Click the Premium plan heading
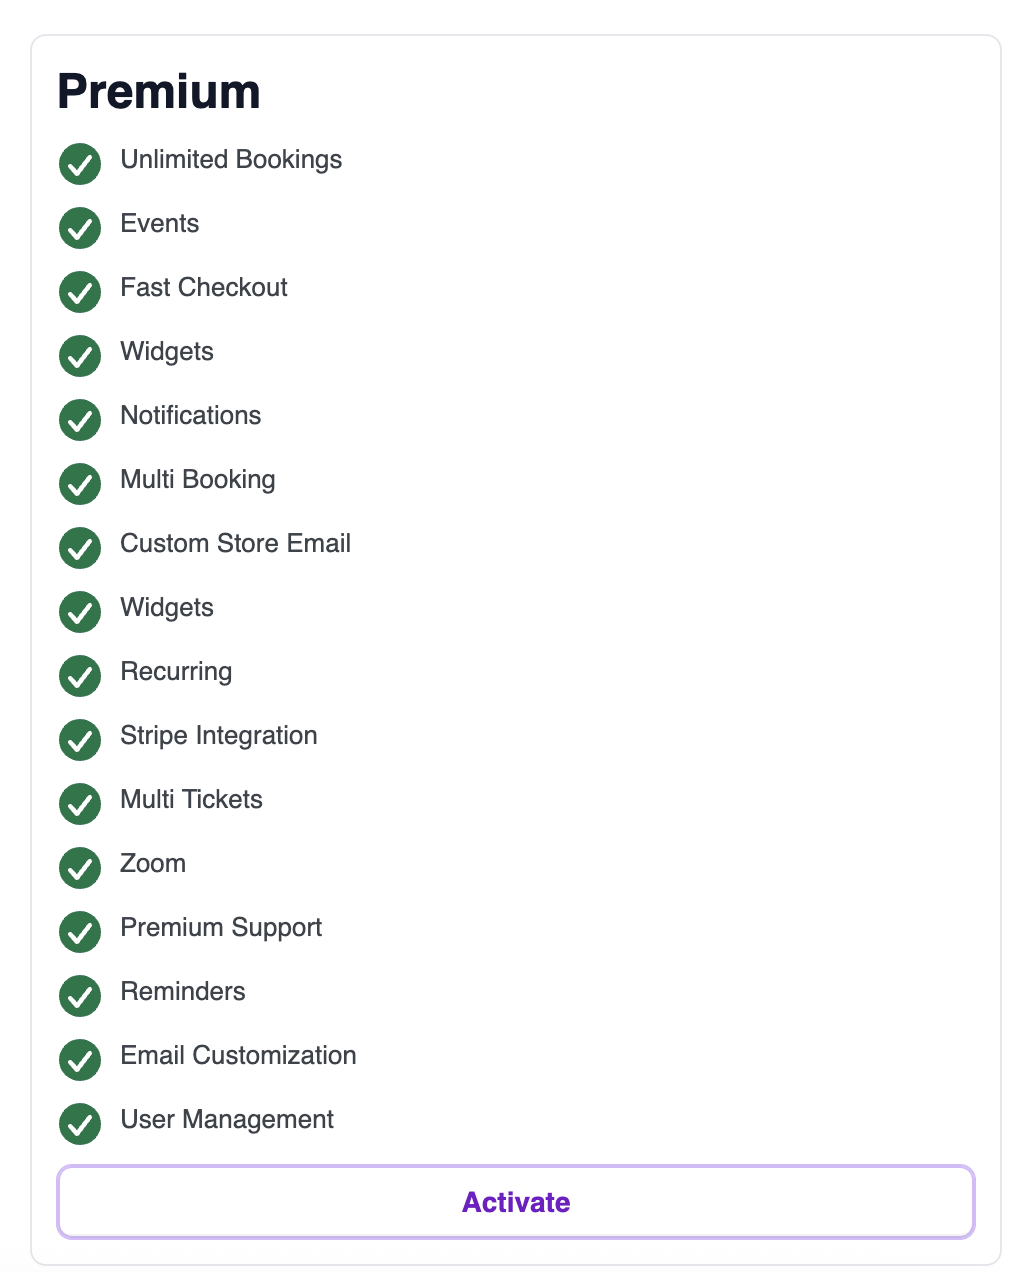1022x1272 pixels. point(159,92)
